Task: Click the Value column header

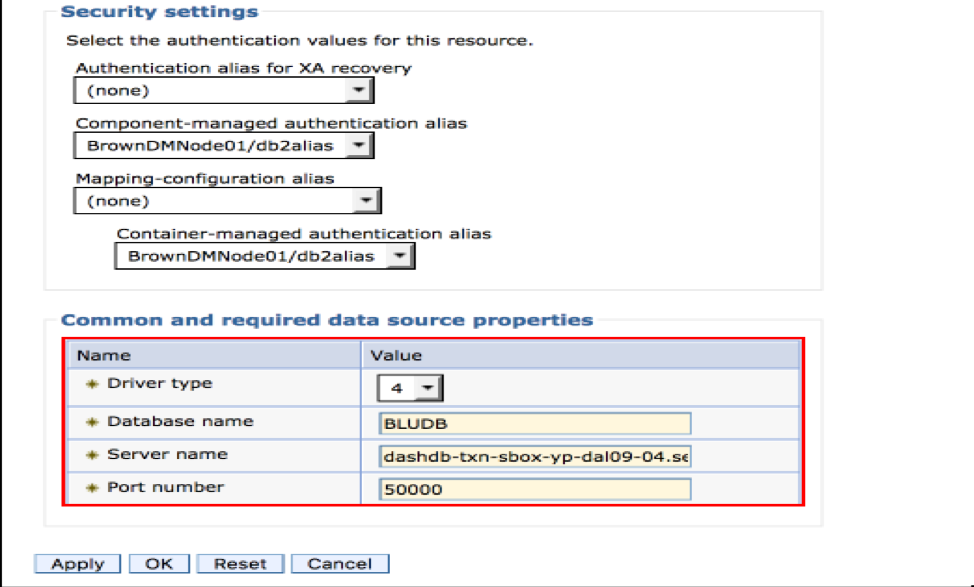Action: [x=396, y=355]
